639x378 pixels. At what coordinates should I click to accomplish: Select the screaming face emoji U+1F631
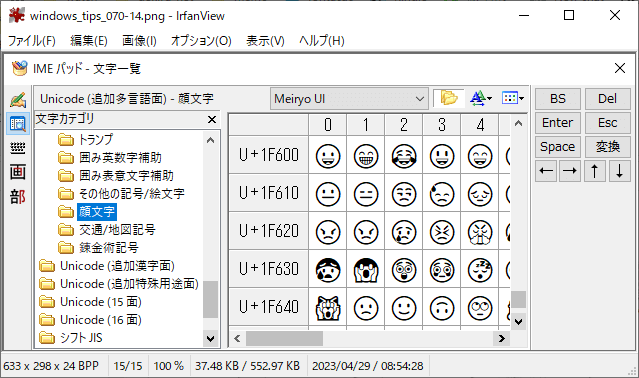click(x=366, y=270)
